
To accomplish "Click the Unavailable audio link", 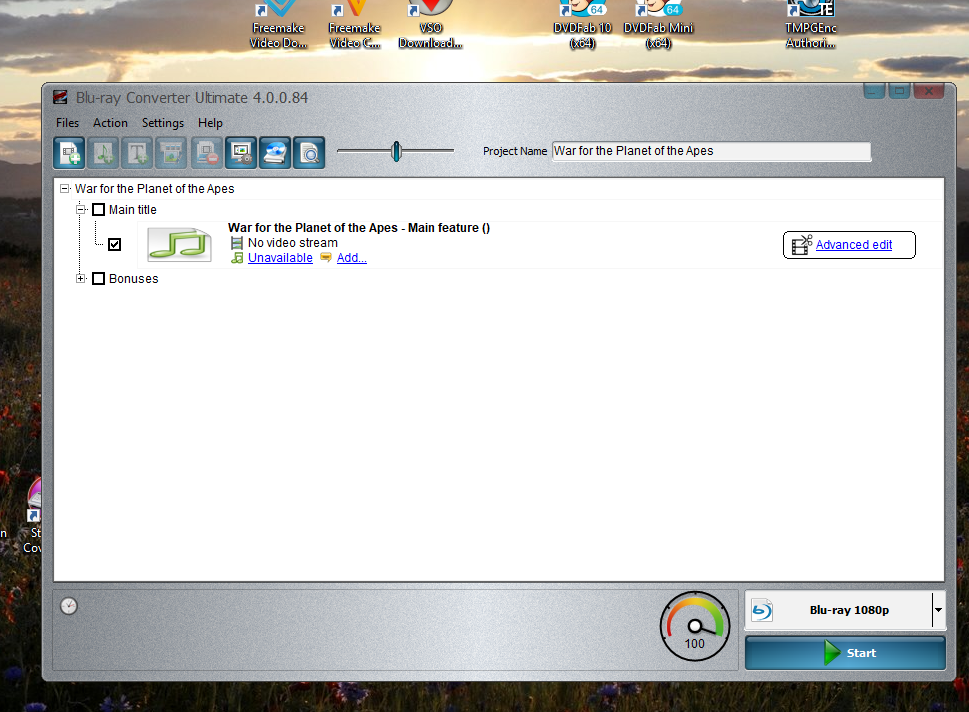I will coord(280,258).
